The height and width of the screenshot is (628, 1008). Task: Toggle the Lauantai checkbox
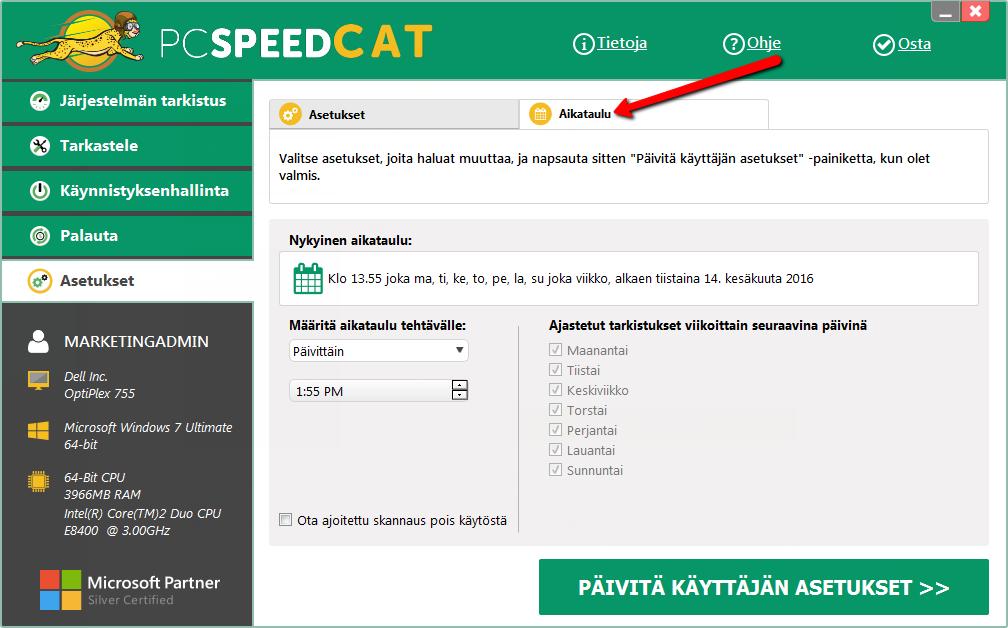point(555,449)
